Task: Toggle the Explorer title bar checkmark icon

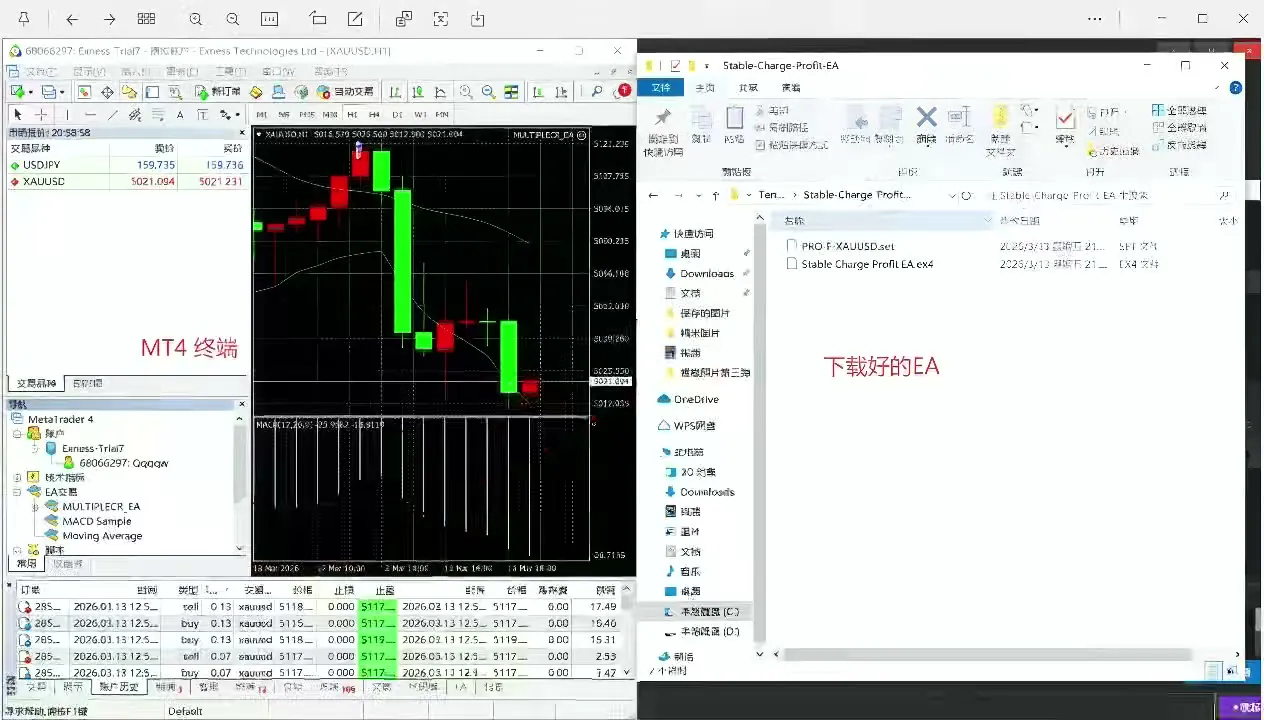Action: coord(675,65)
